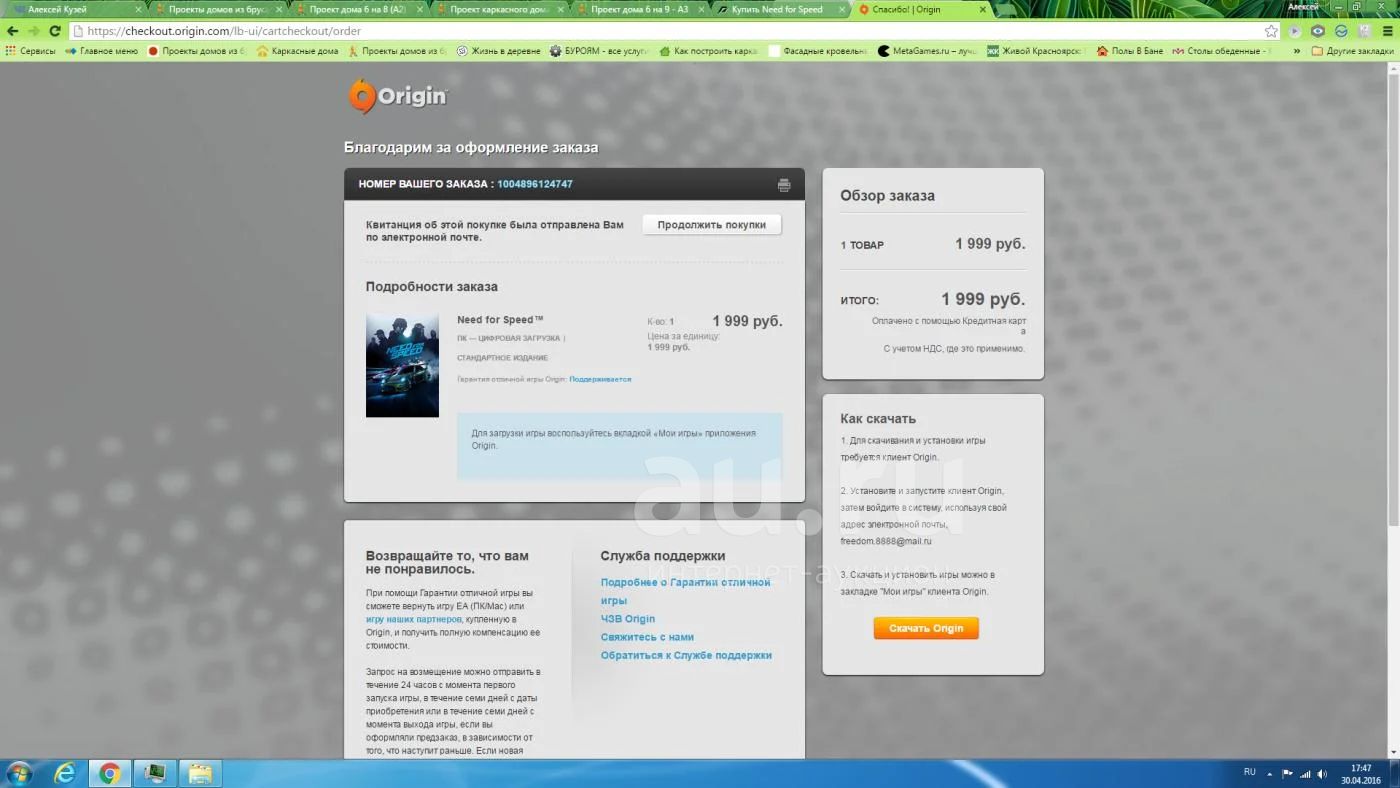Image resolution: width=1400 pixels, height=788 pixels.
Task: Click the Origin logo at page top
Action: click(x=398, y=96)
